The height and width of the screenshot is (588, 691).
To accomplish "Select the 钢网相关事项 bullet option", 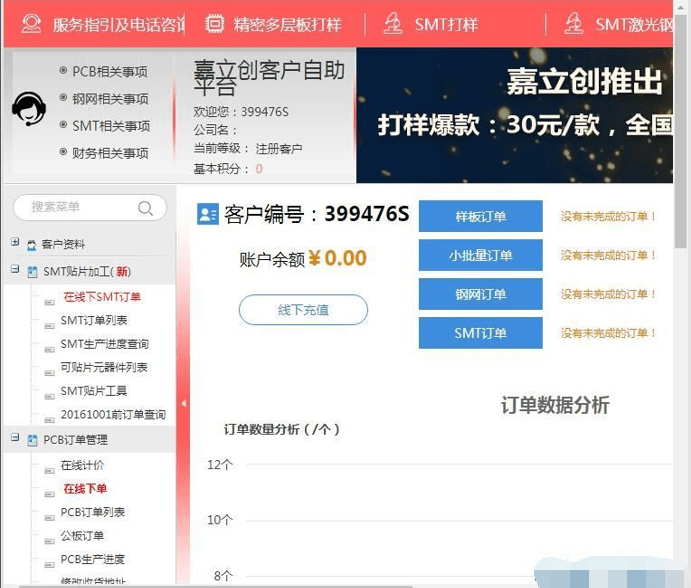I will pyautogui.click(x=63, y=97).
